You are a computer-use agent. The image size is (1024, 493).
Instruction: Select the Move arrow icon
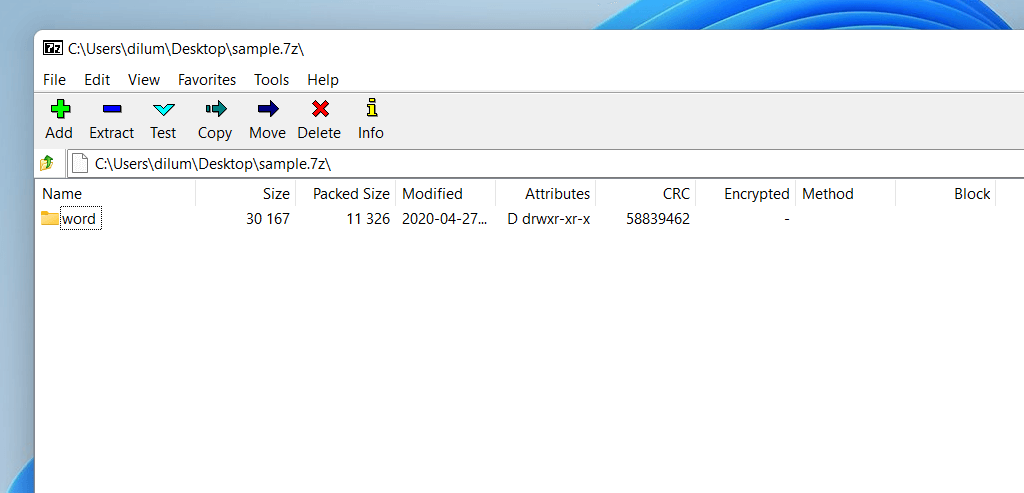pos(268,108)
